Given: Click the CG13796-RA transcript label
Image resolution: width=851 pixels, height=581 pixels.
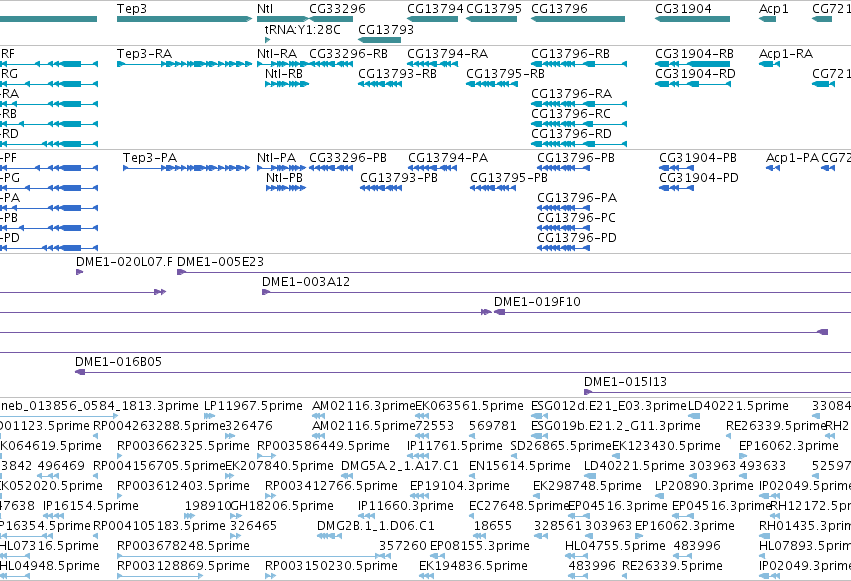Looking at the screenshot, I should point(571,94).
